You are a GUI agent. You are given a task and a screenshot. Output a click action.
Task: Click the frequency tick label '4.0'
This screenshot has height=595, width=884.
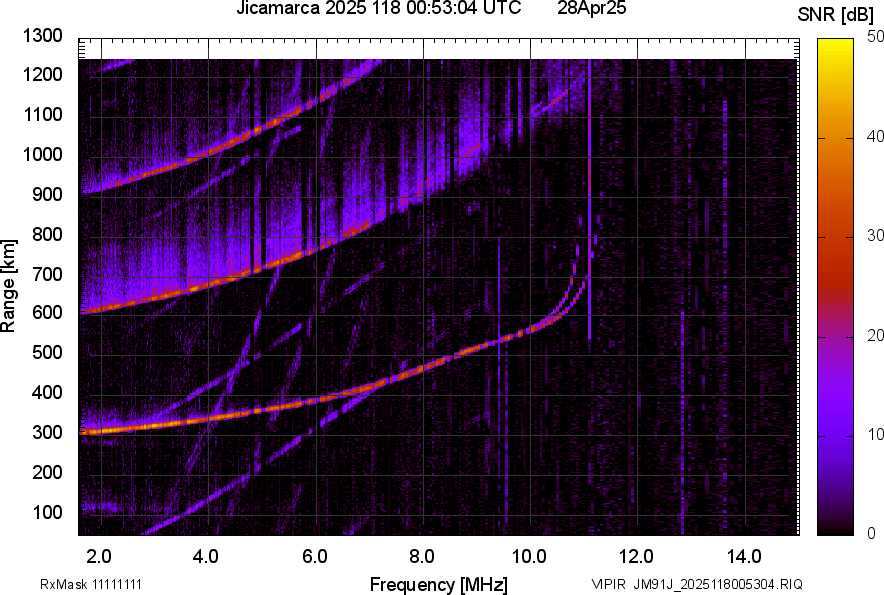[x=206, y=557]
